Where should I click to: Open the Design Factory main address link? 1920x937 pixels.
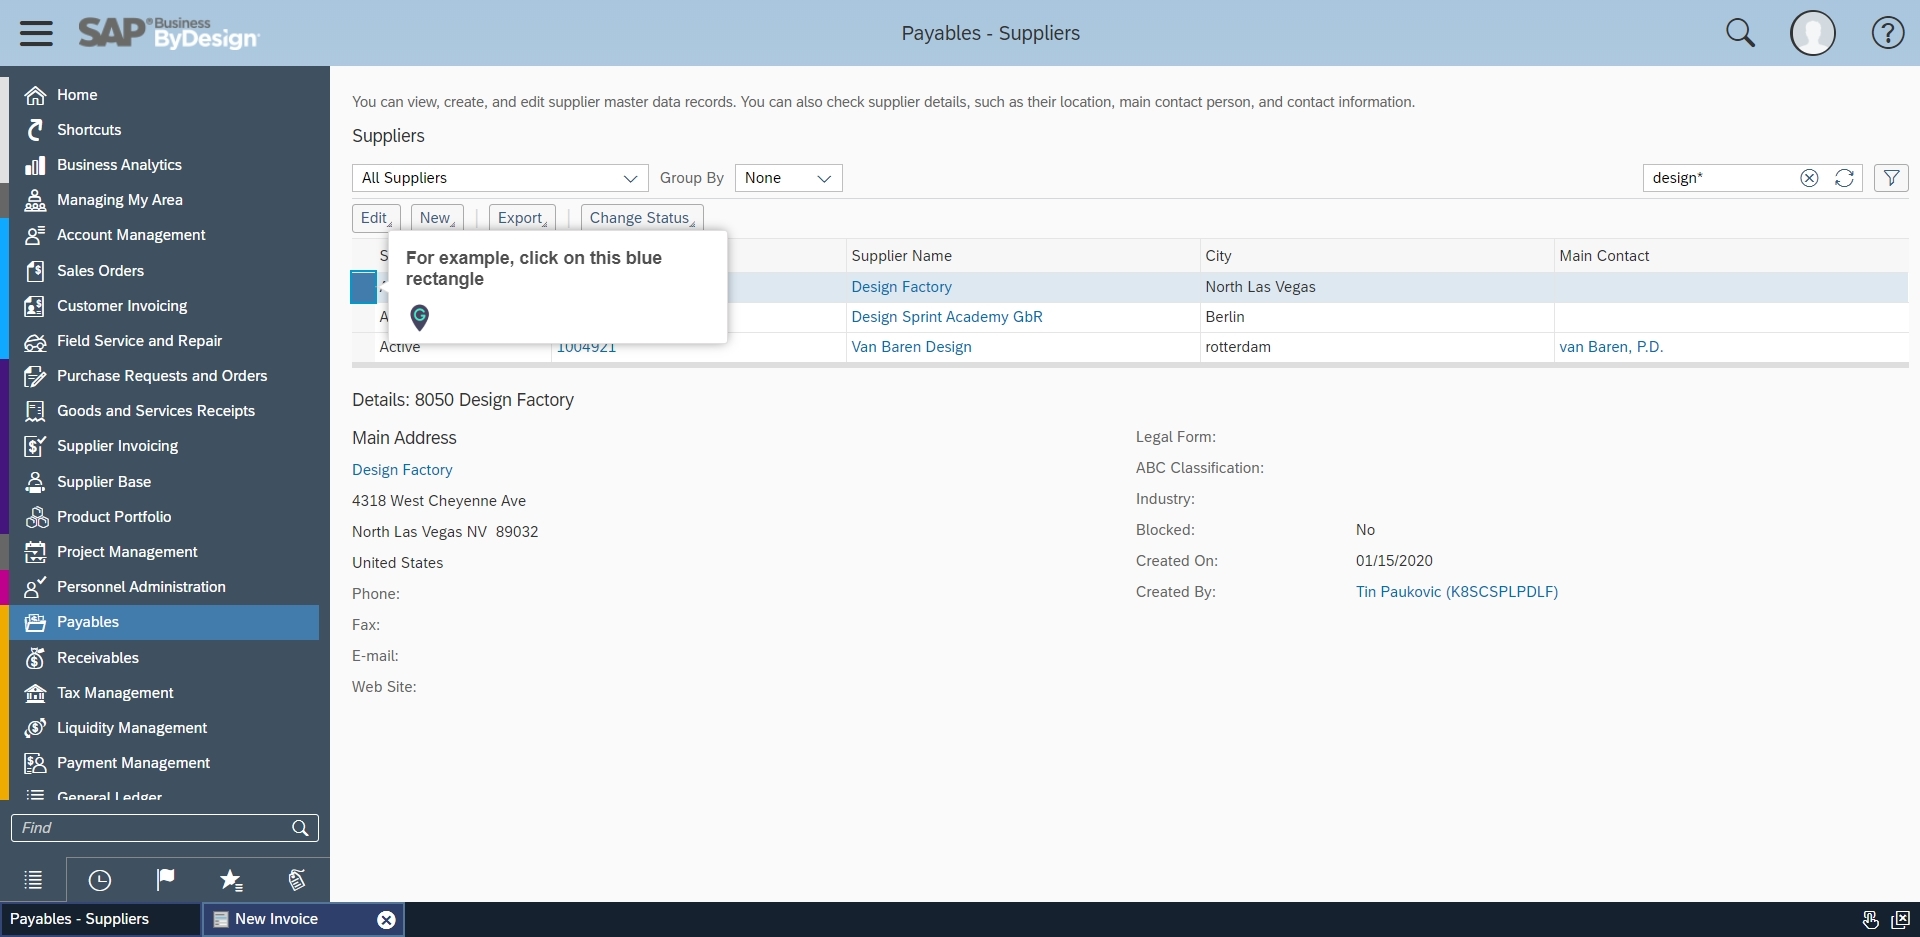click(402, 470)
